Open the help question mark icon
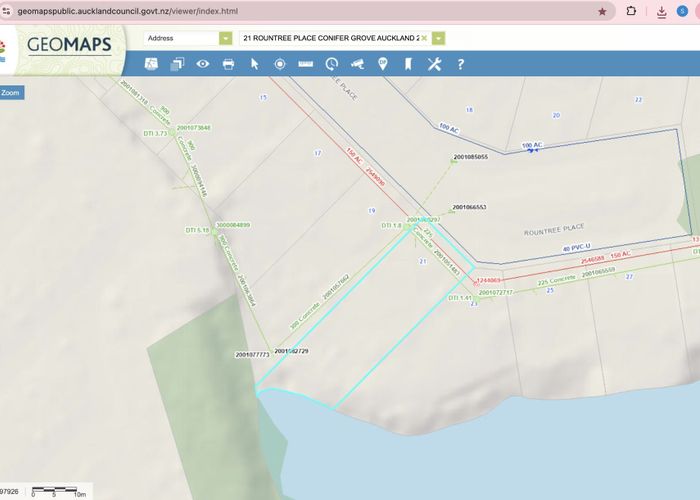 460,64
